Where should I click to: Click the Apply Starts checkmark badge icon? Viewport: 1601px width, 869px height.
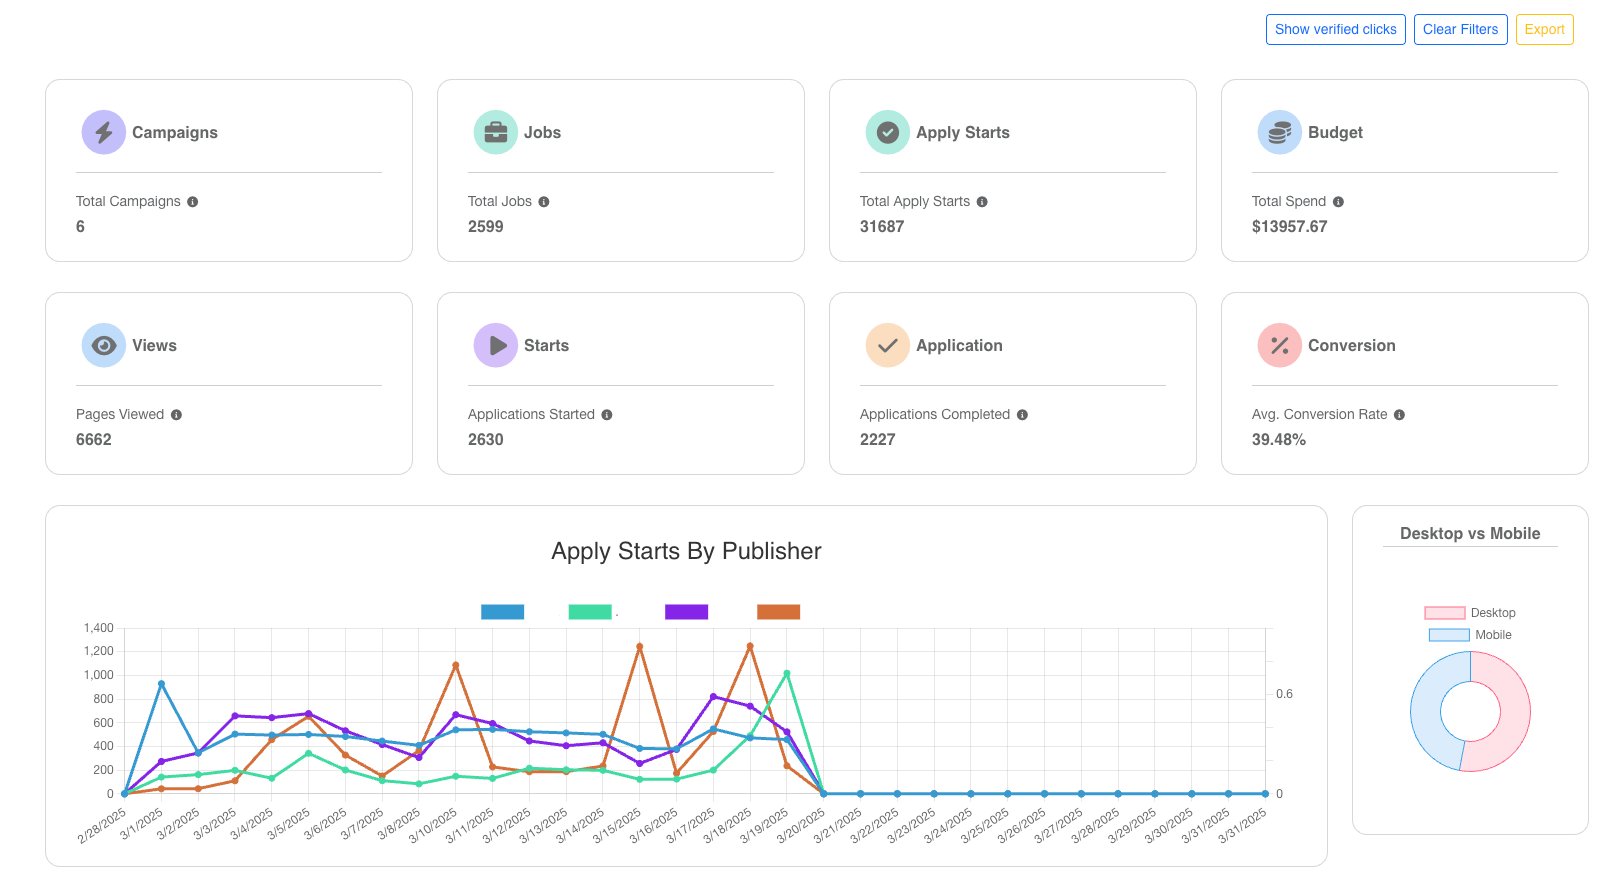(887, 132)
